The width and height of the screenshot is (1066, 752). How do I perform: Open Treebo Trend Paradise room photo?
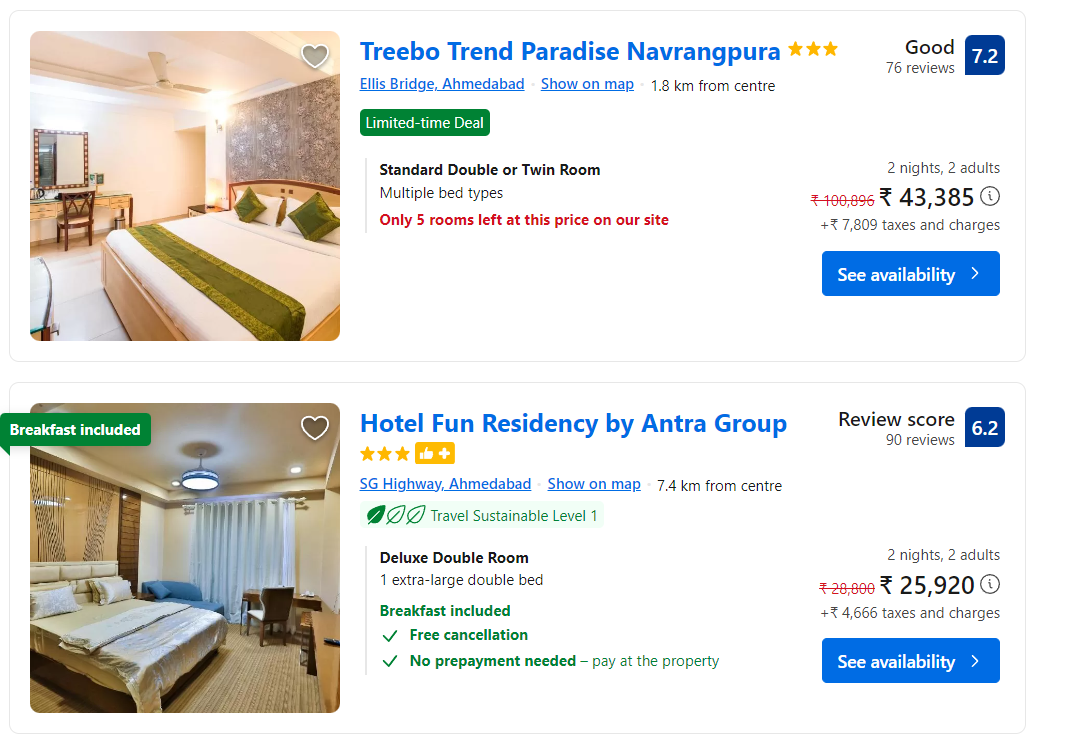tap(185, 200)
